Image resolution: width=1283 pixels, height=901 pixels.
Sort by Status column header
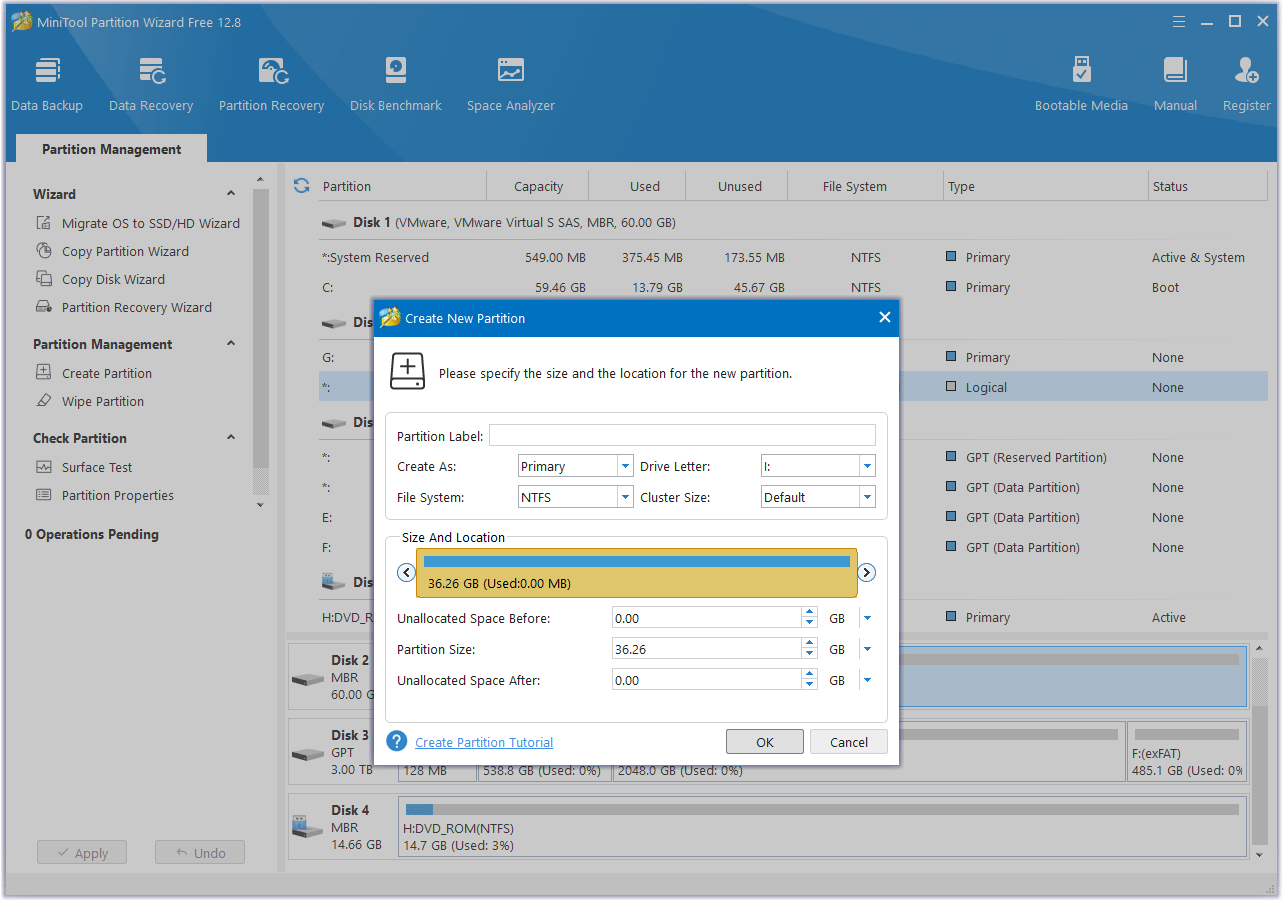coord(1208,186)
